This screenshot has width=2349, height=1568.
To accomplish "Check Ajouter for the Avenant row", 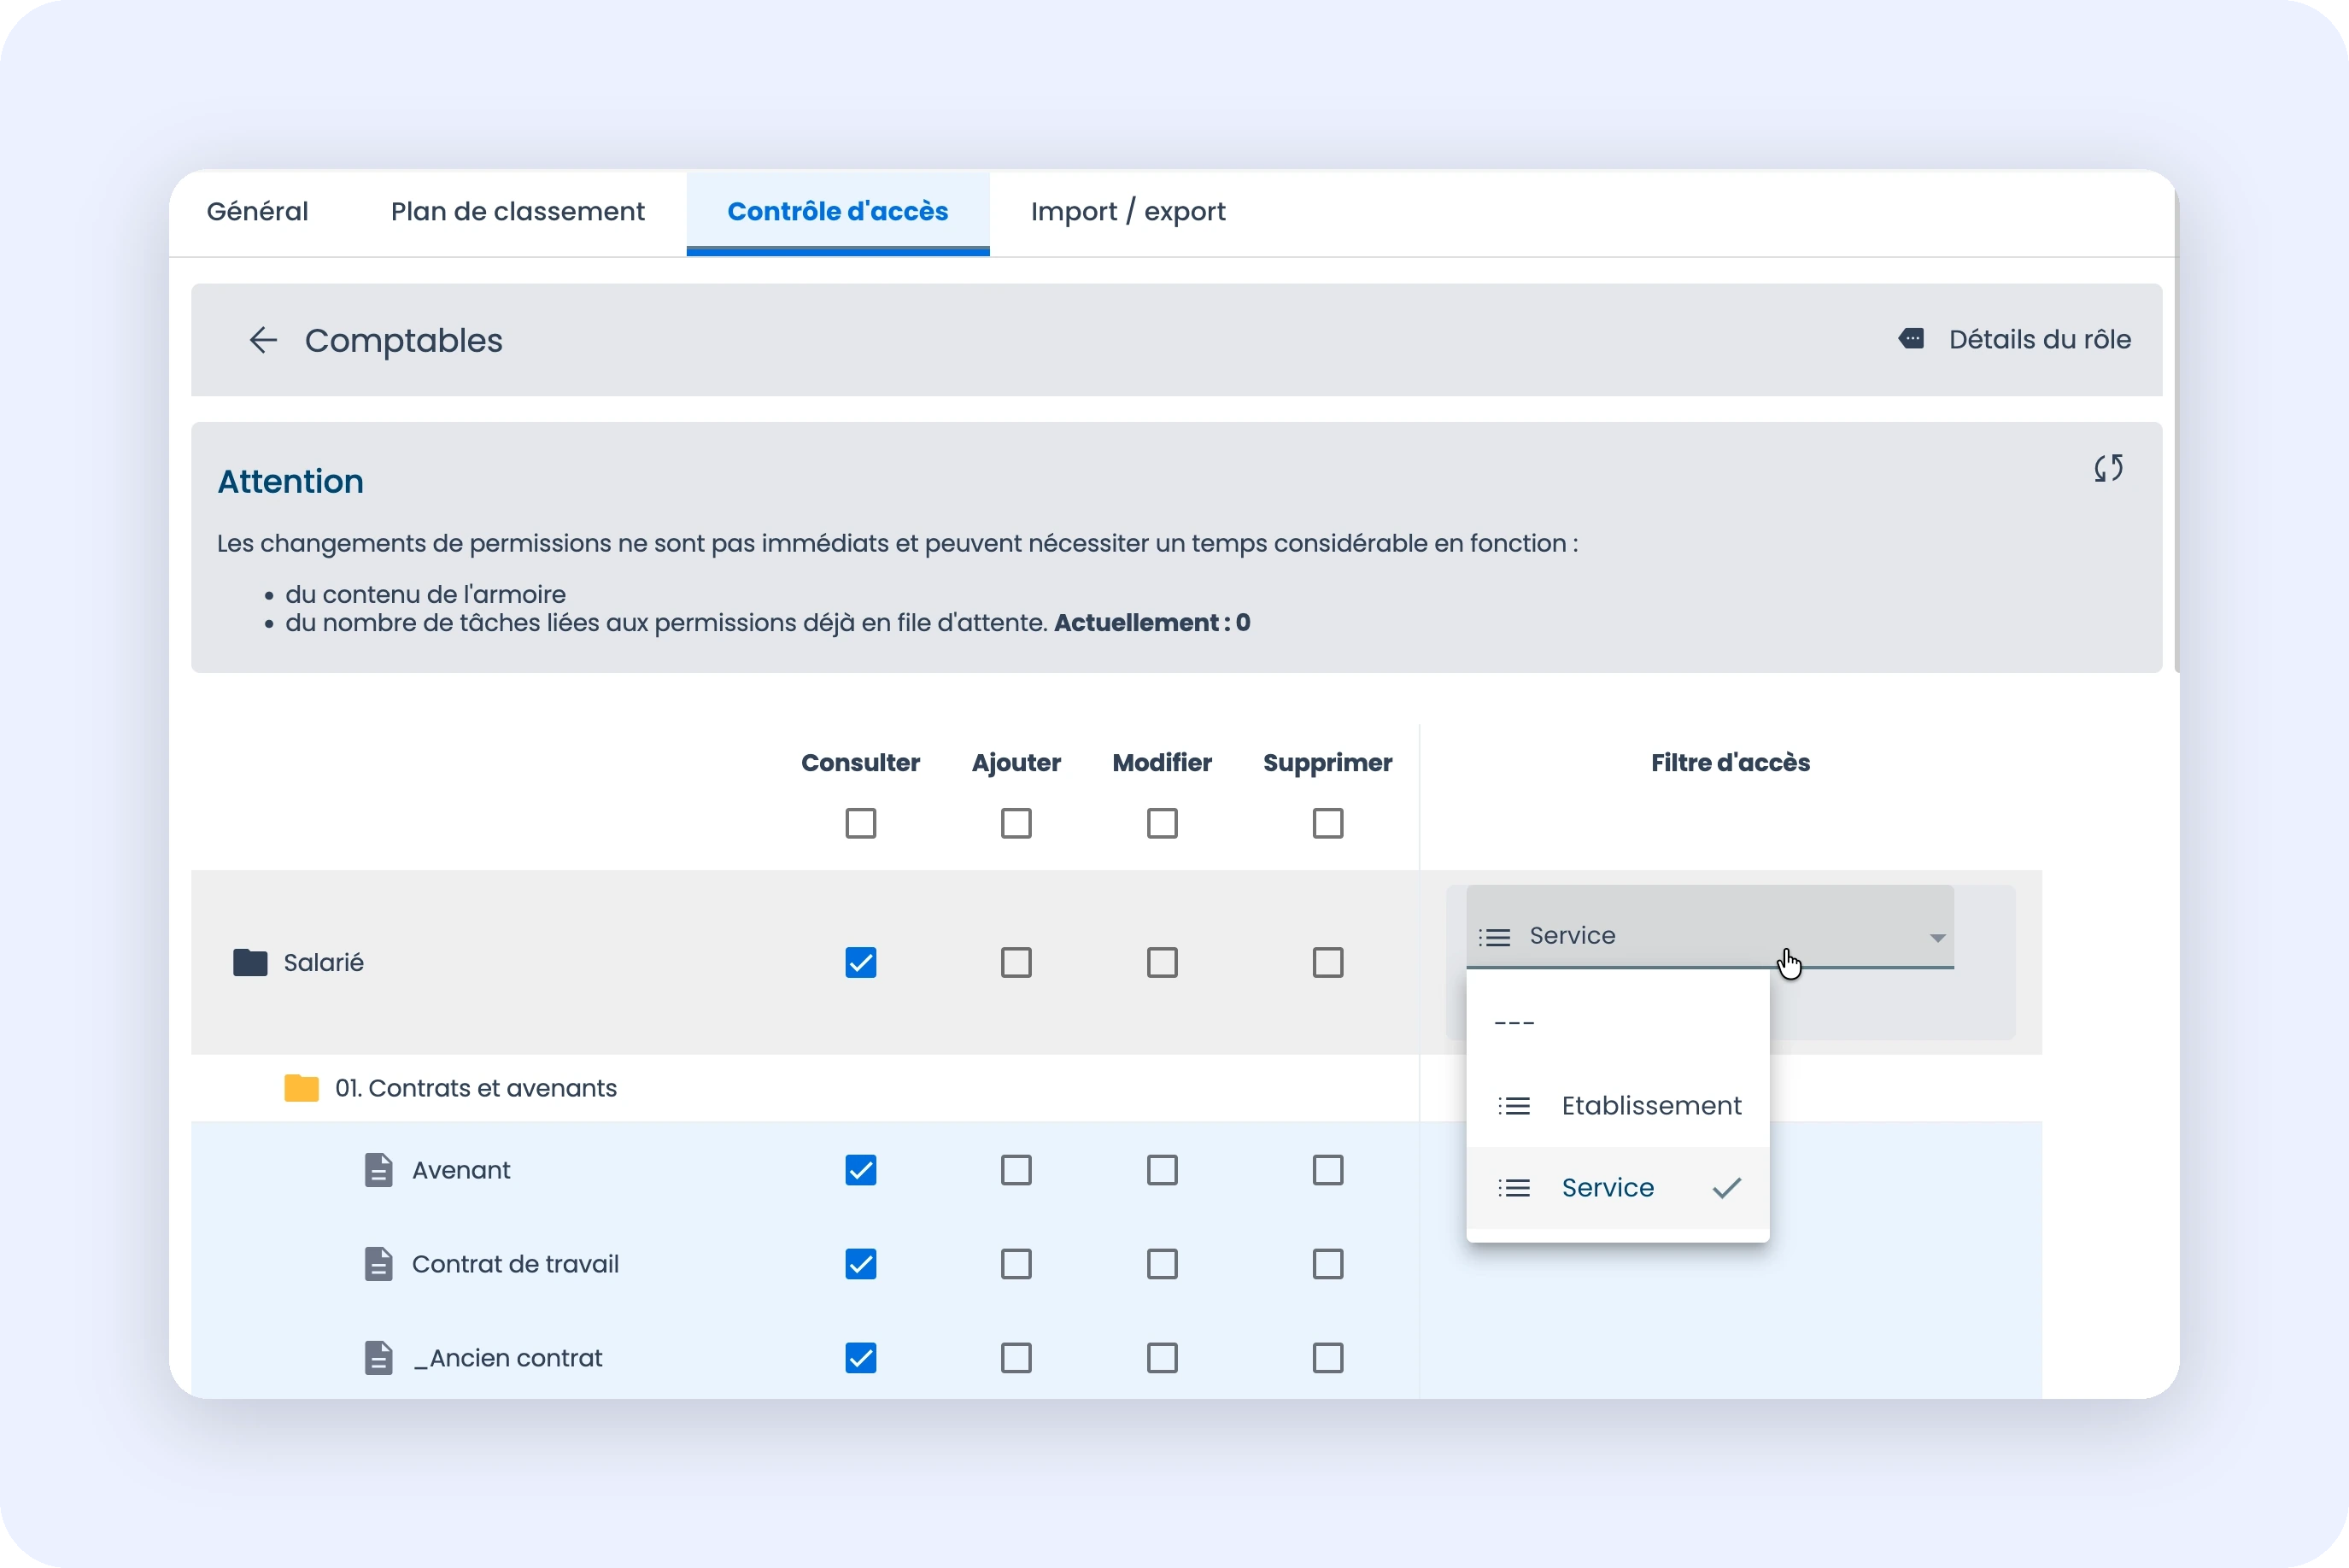I will point(1016,1170).
